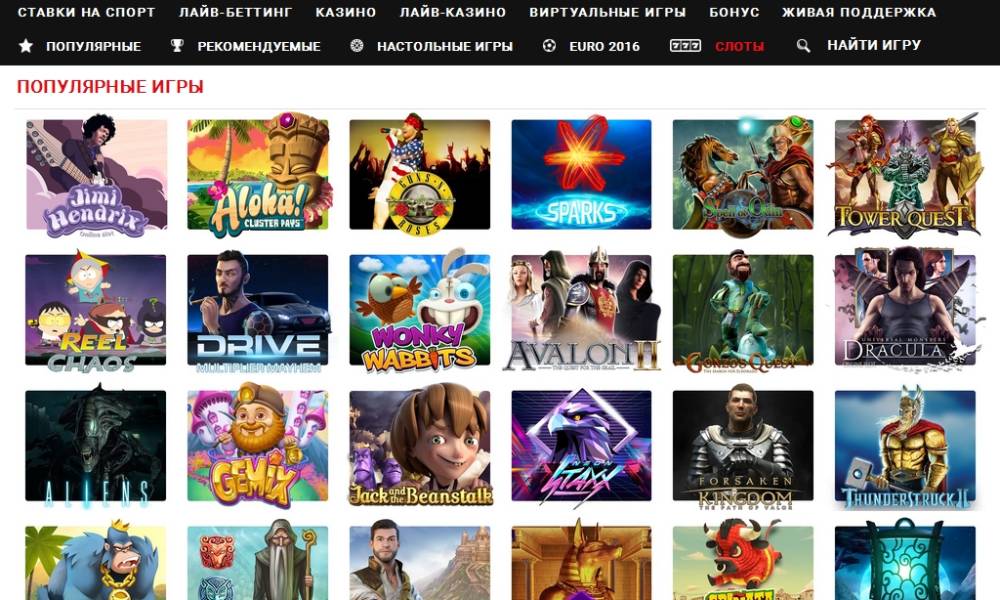Image resolution: width=1000 pixels, height=600 pixels.
Task: Open the Gonzo's Quest game thumbnail
Action: pos(743,311)
